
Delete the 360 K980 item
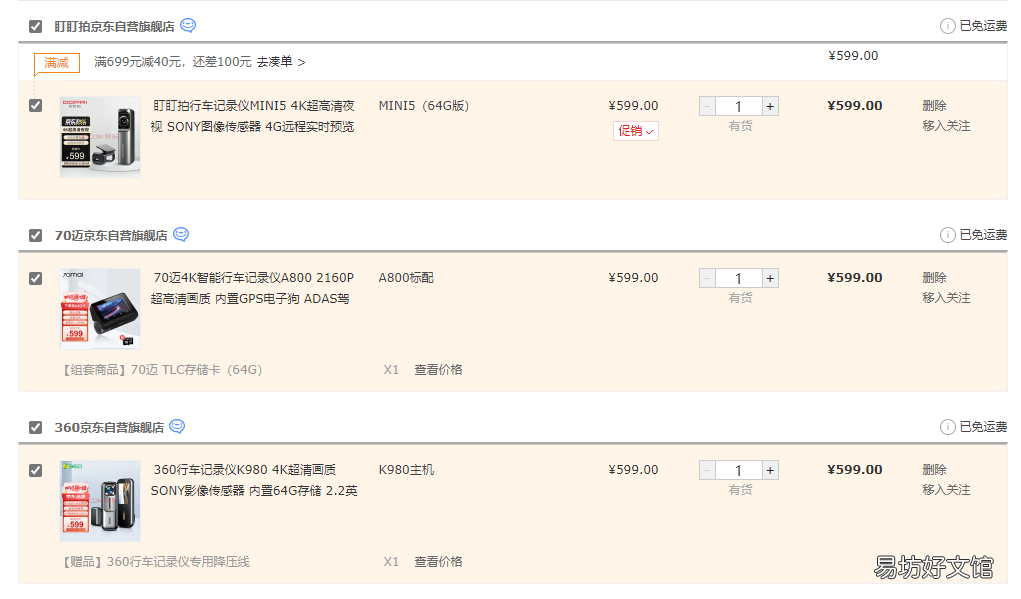pyautogui.click(x=934, y=469)
